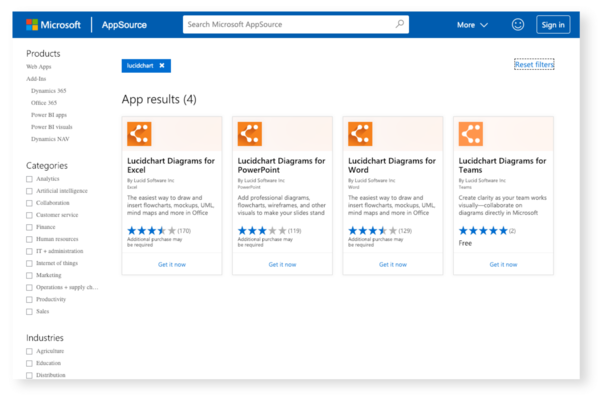Select Office 365 product filter
The width and height of the screenshot is (600, 399).
pyautogui.click(x=44, y=103)
